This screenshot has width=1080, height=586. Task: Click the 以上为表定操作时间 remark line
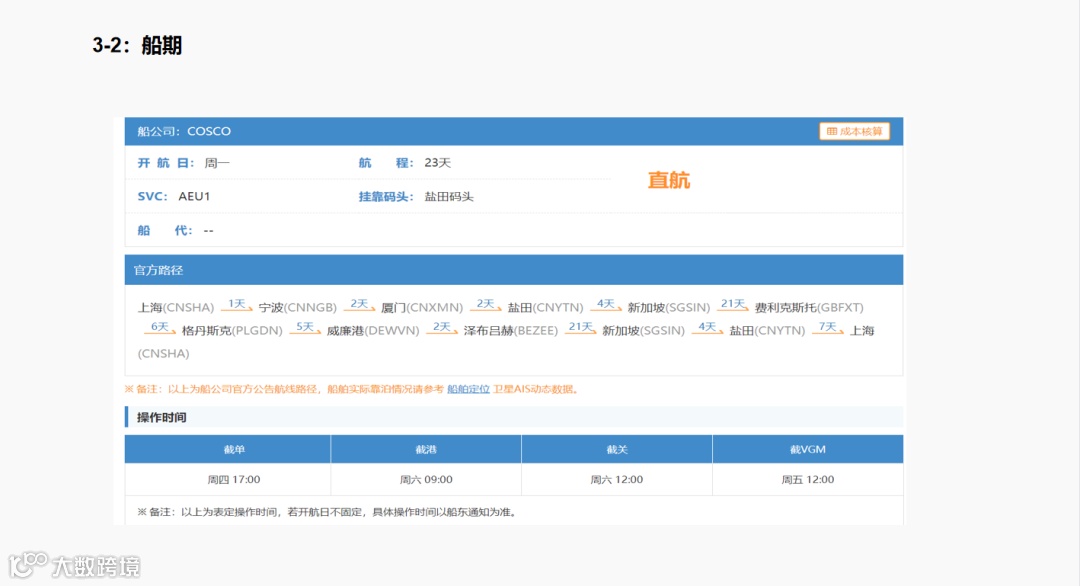pos(327,512)
